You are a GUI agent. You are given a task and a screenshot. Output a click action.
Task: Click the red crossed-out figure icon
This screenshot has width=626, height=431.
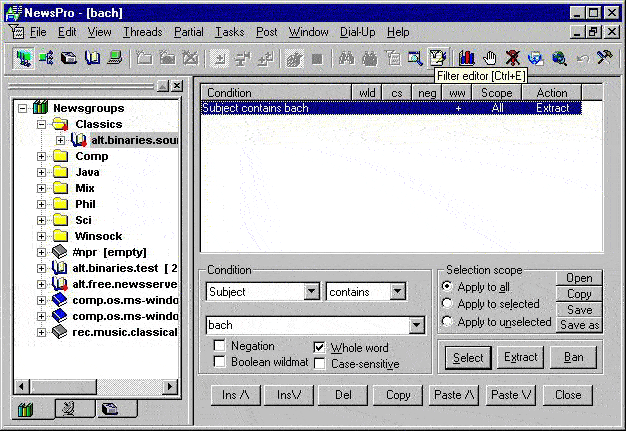(x=513, y=58)
